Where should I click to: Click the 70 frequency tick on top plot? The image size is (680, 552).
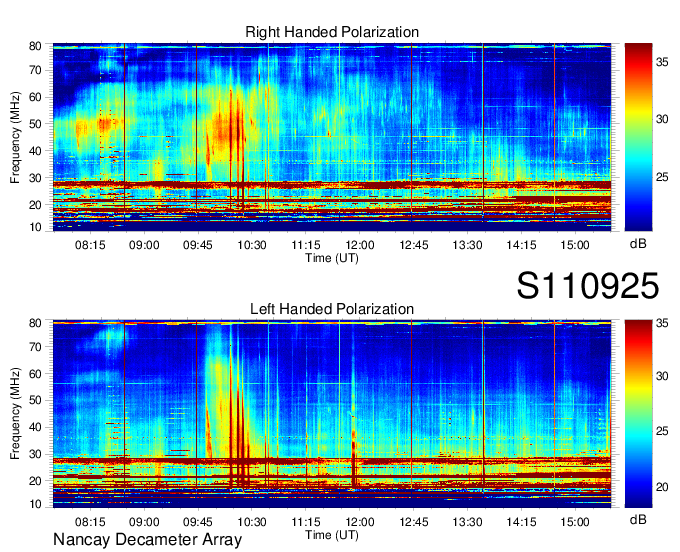point(35,70)
